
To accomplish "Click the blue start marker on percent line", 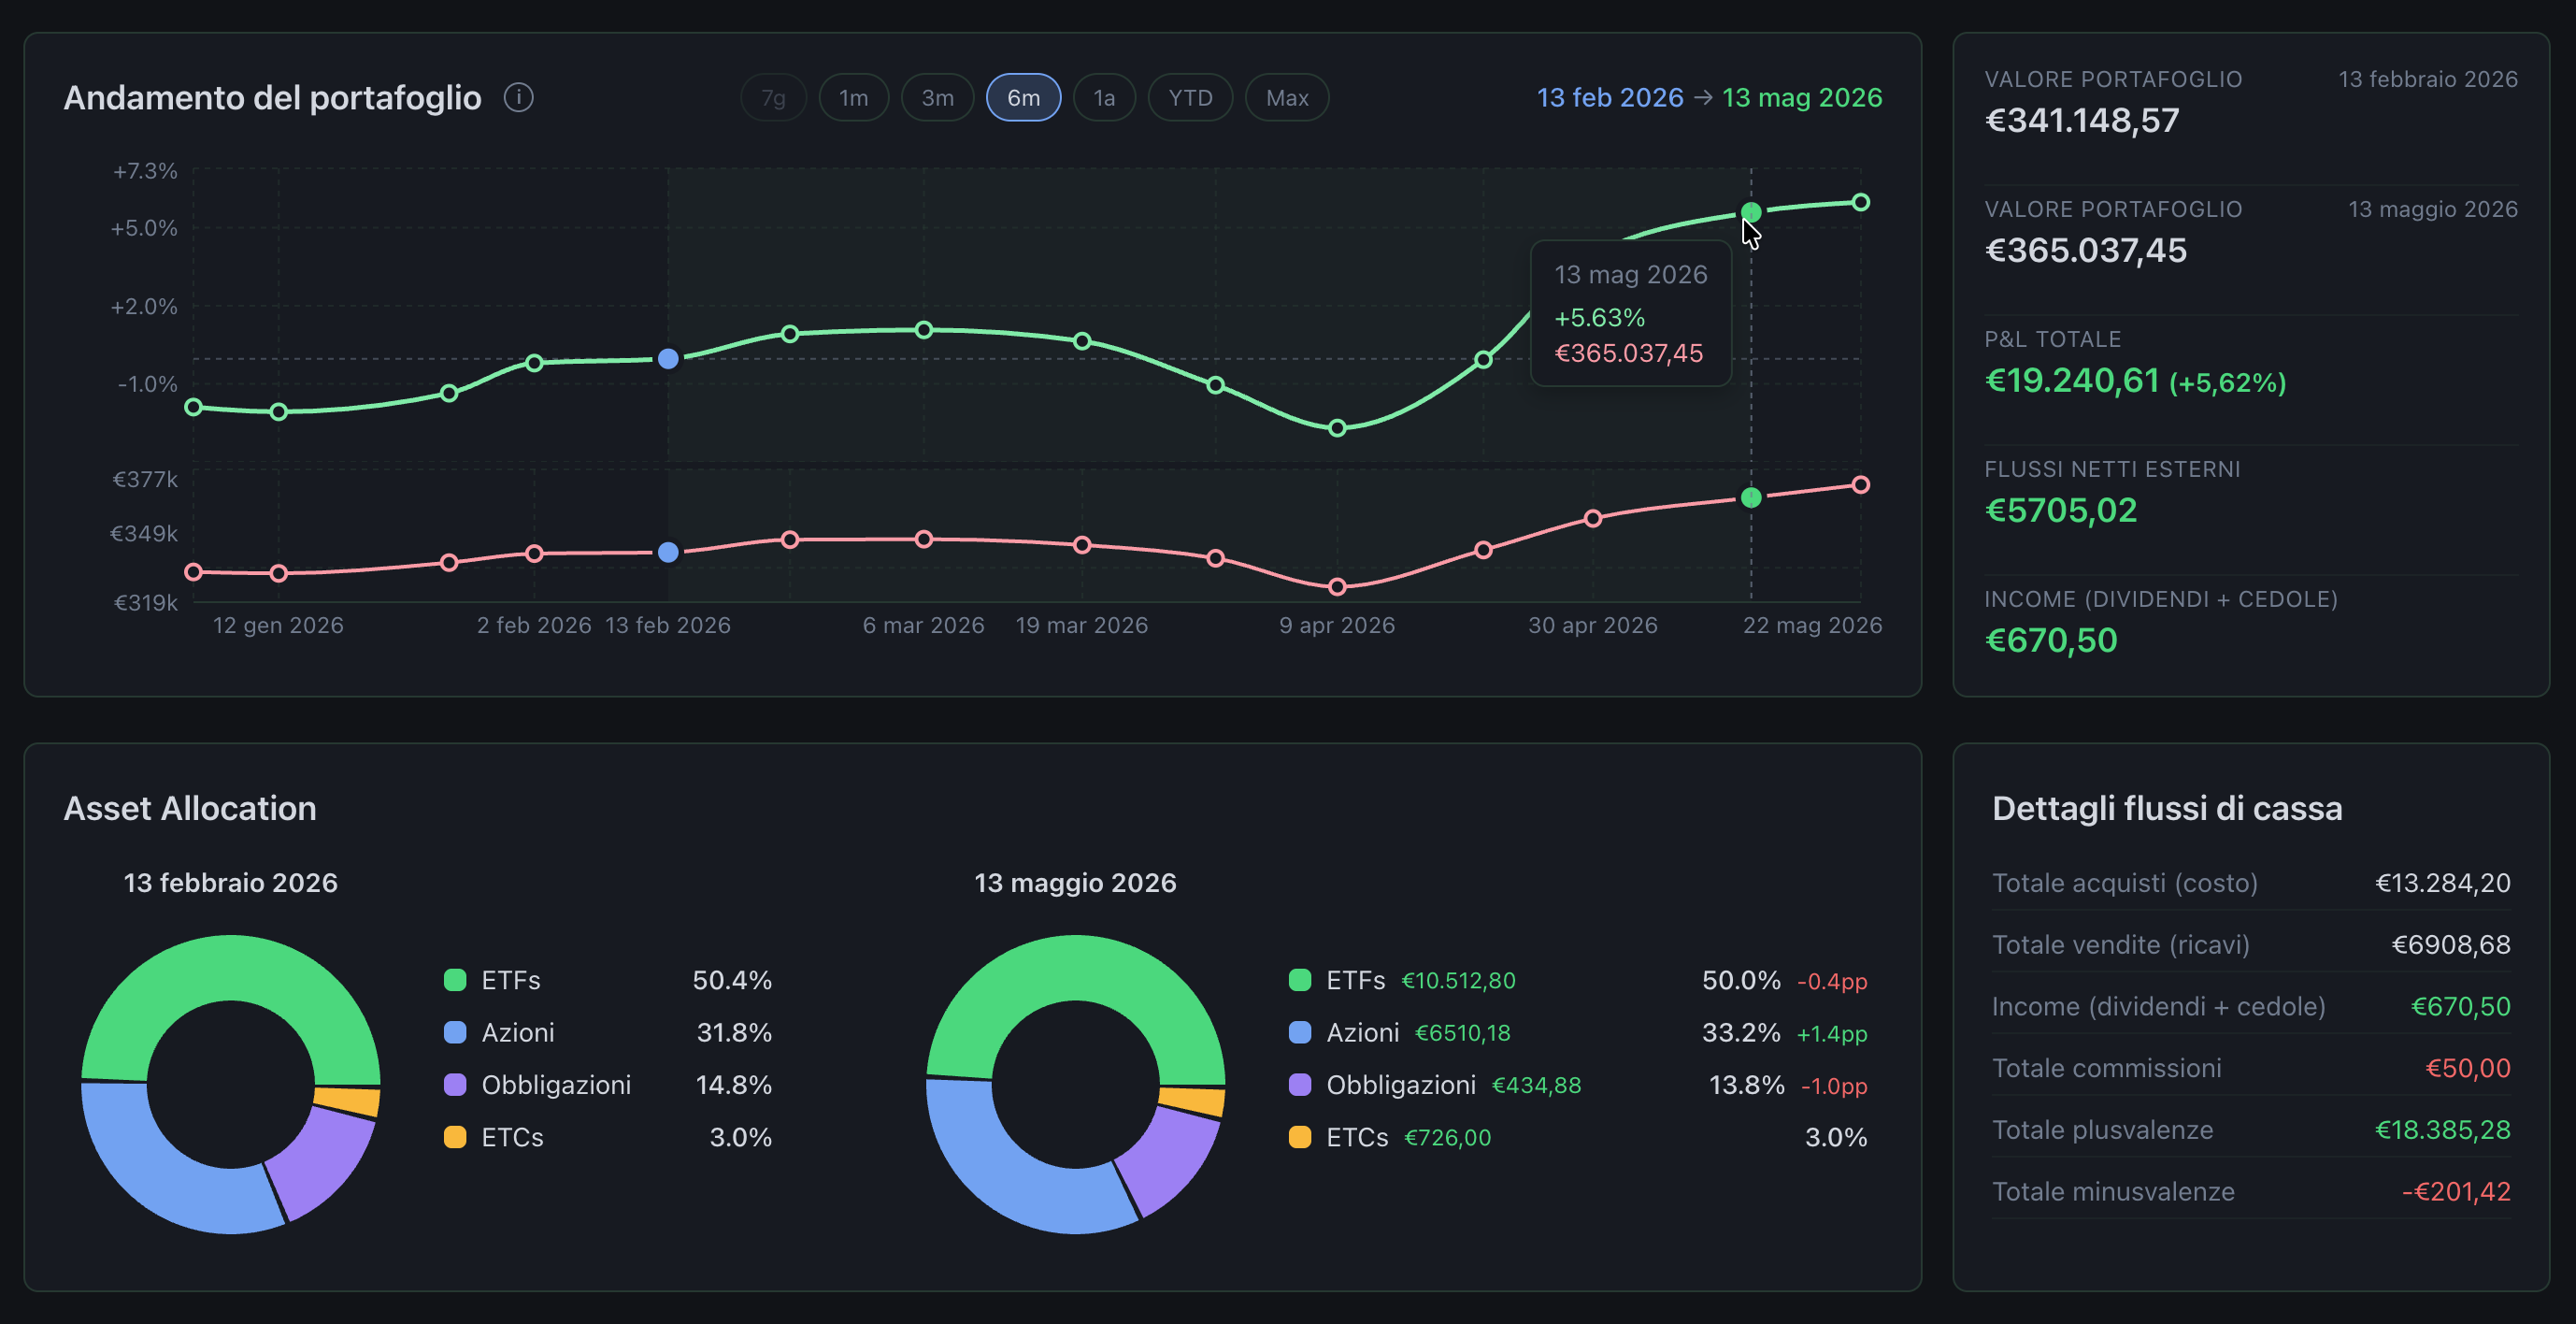I will [x=669, y=359].
